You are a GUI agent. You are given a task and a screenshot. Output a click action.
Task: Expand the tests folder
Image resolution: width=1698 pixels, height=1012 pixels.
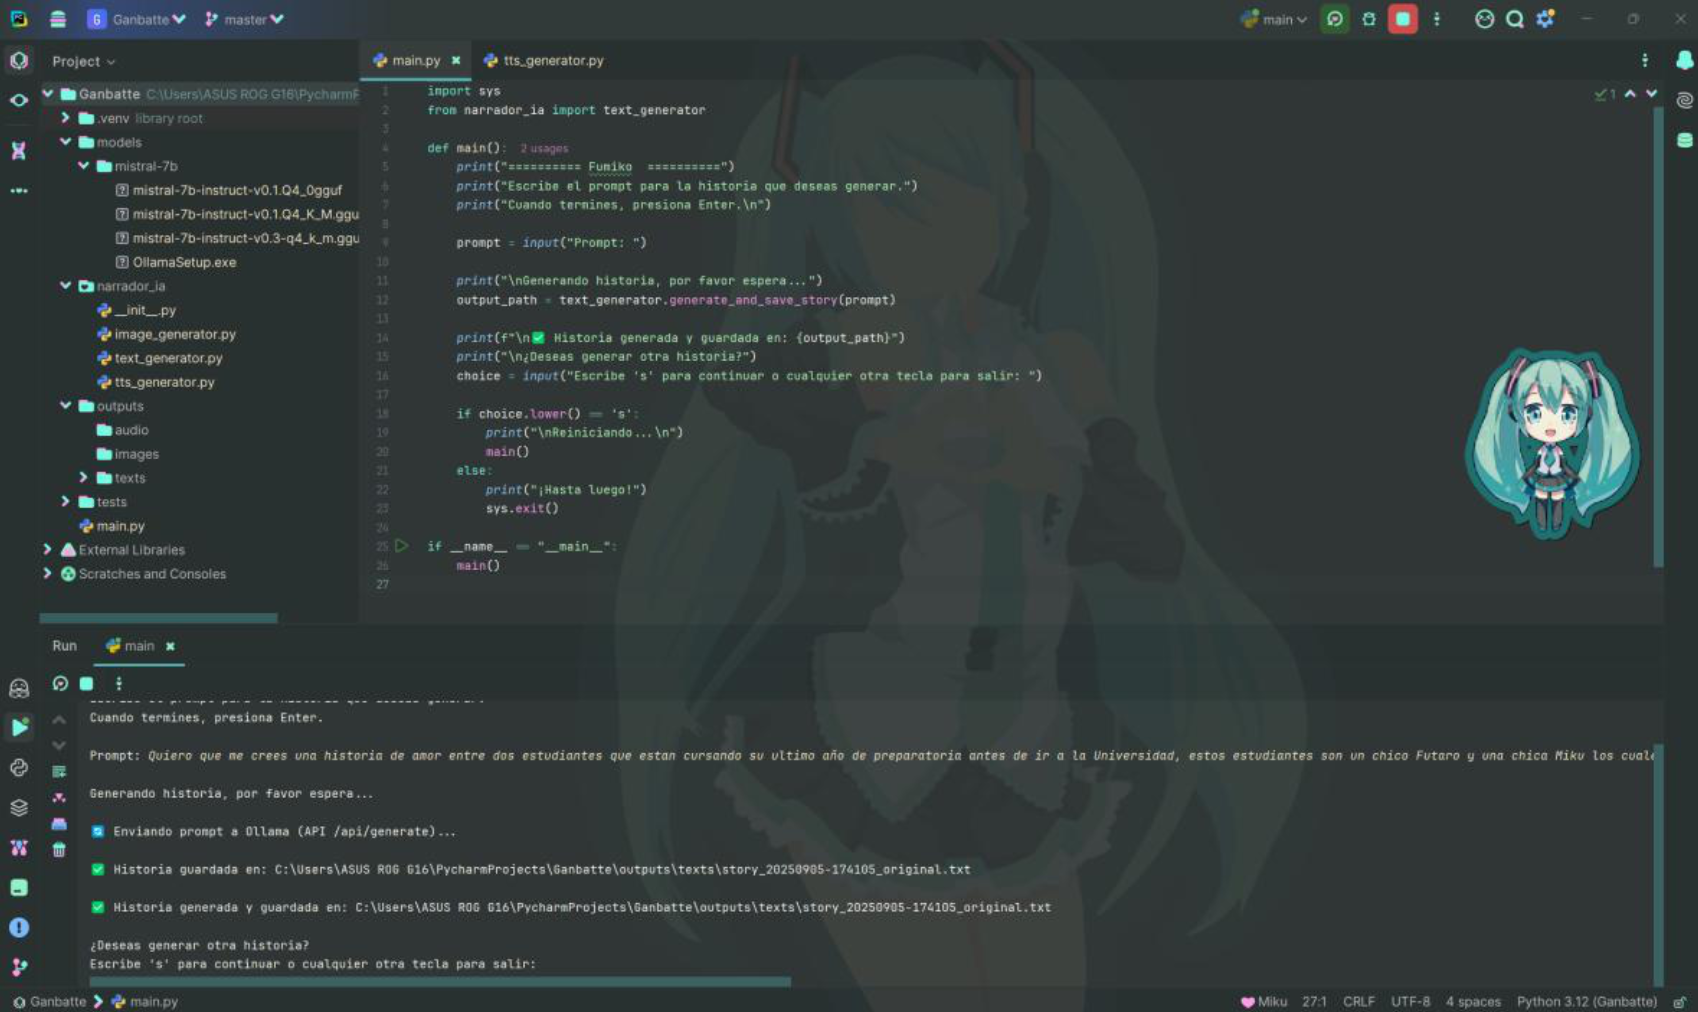coord(66,502)
